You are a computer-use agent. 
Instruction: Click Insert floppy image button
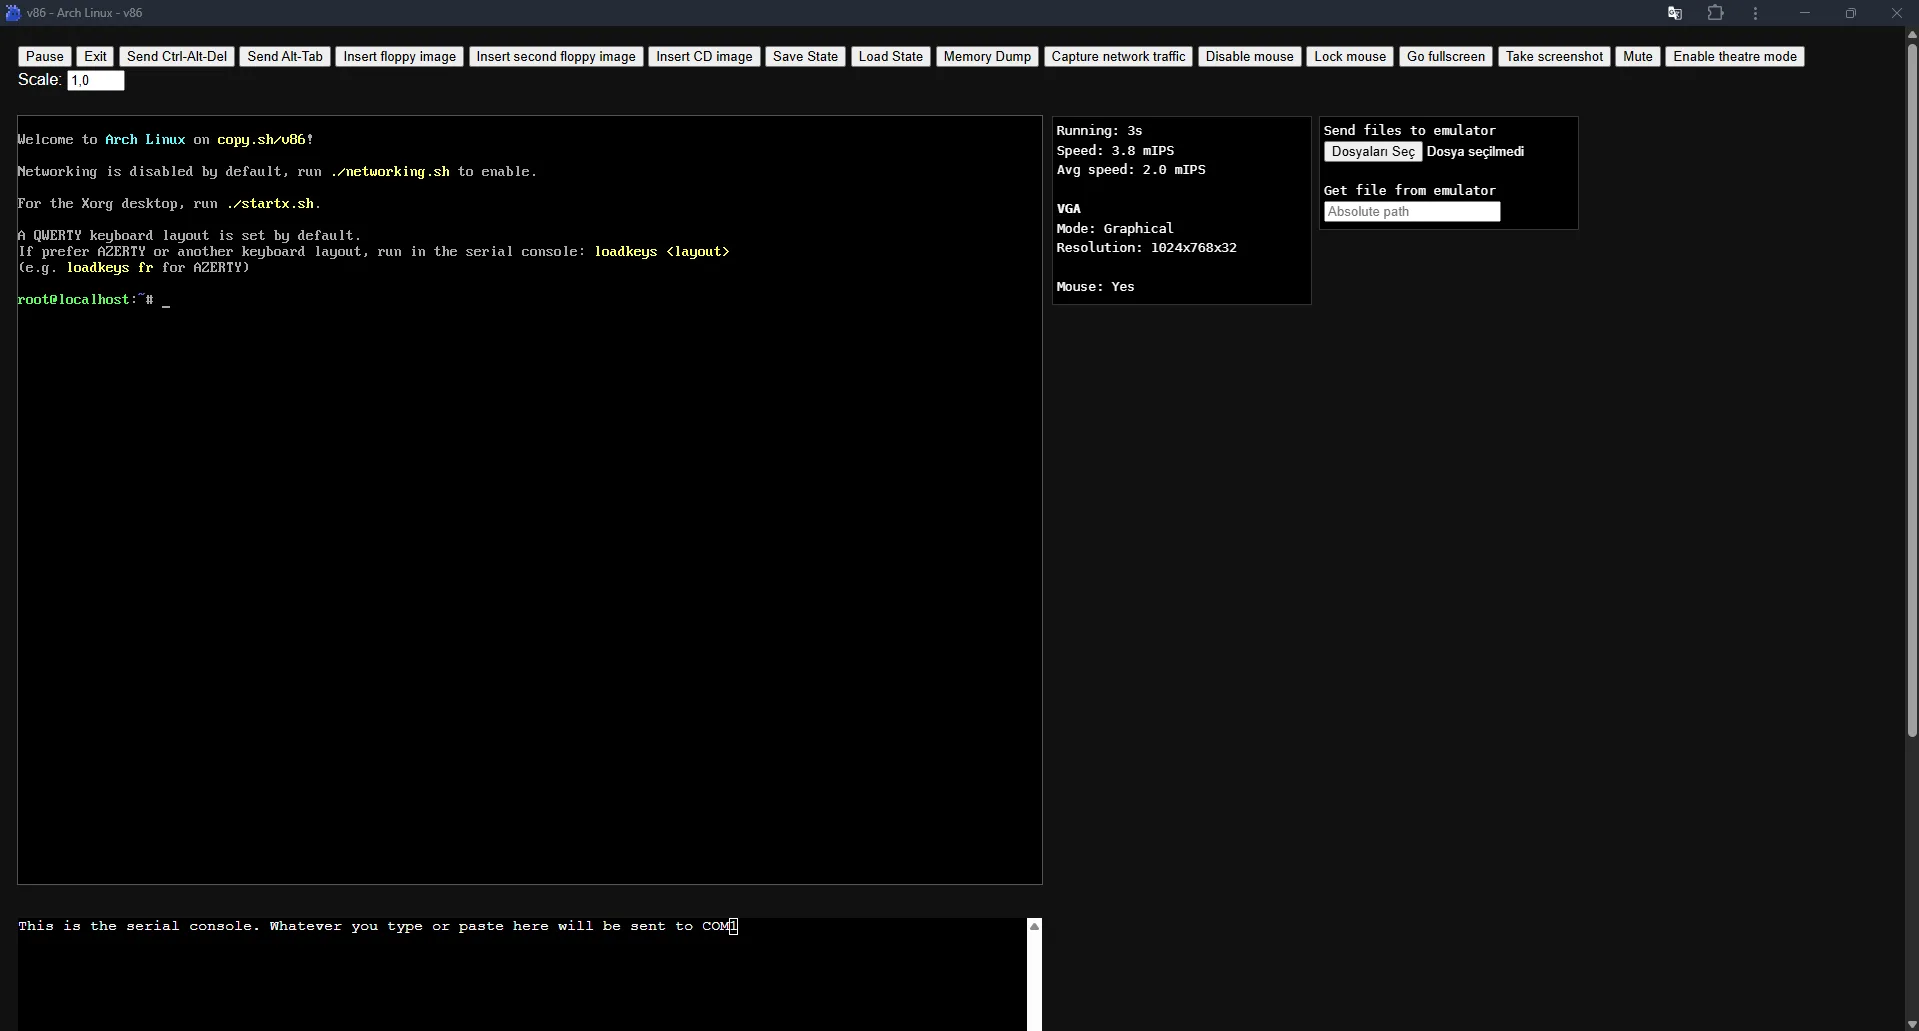[399, 56]
